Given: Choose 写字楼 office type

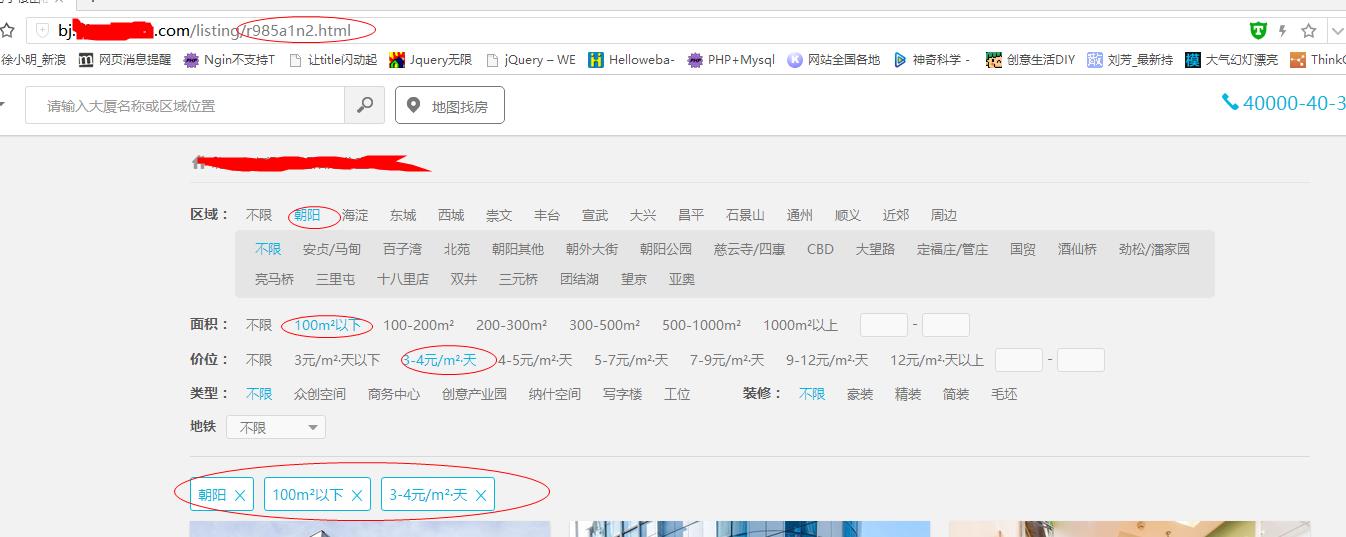Looking at the screenshot, I should pyautogui.click(x=621, y=394).
